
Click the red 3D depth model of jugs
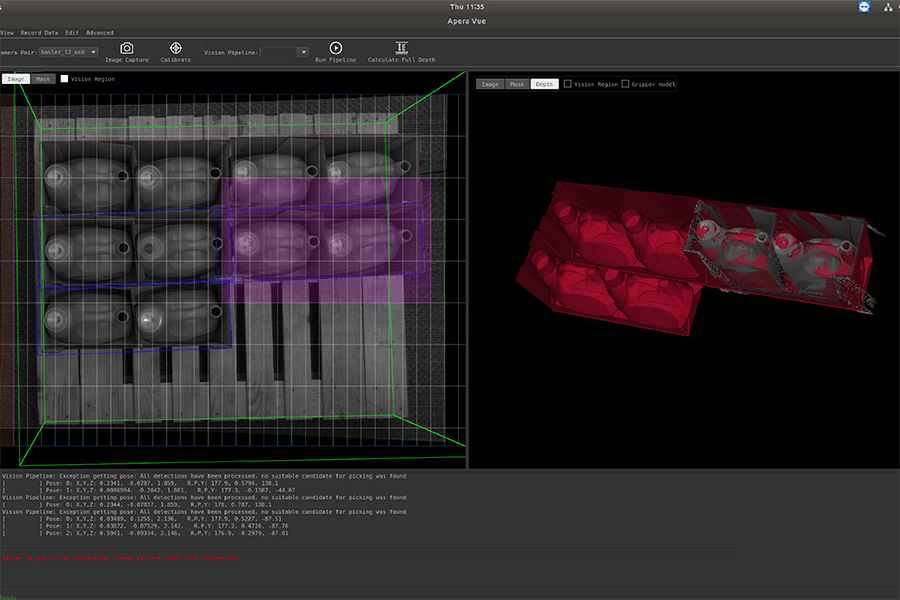coord(695,258)
